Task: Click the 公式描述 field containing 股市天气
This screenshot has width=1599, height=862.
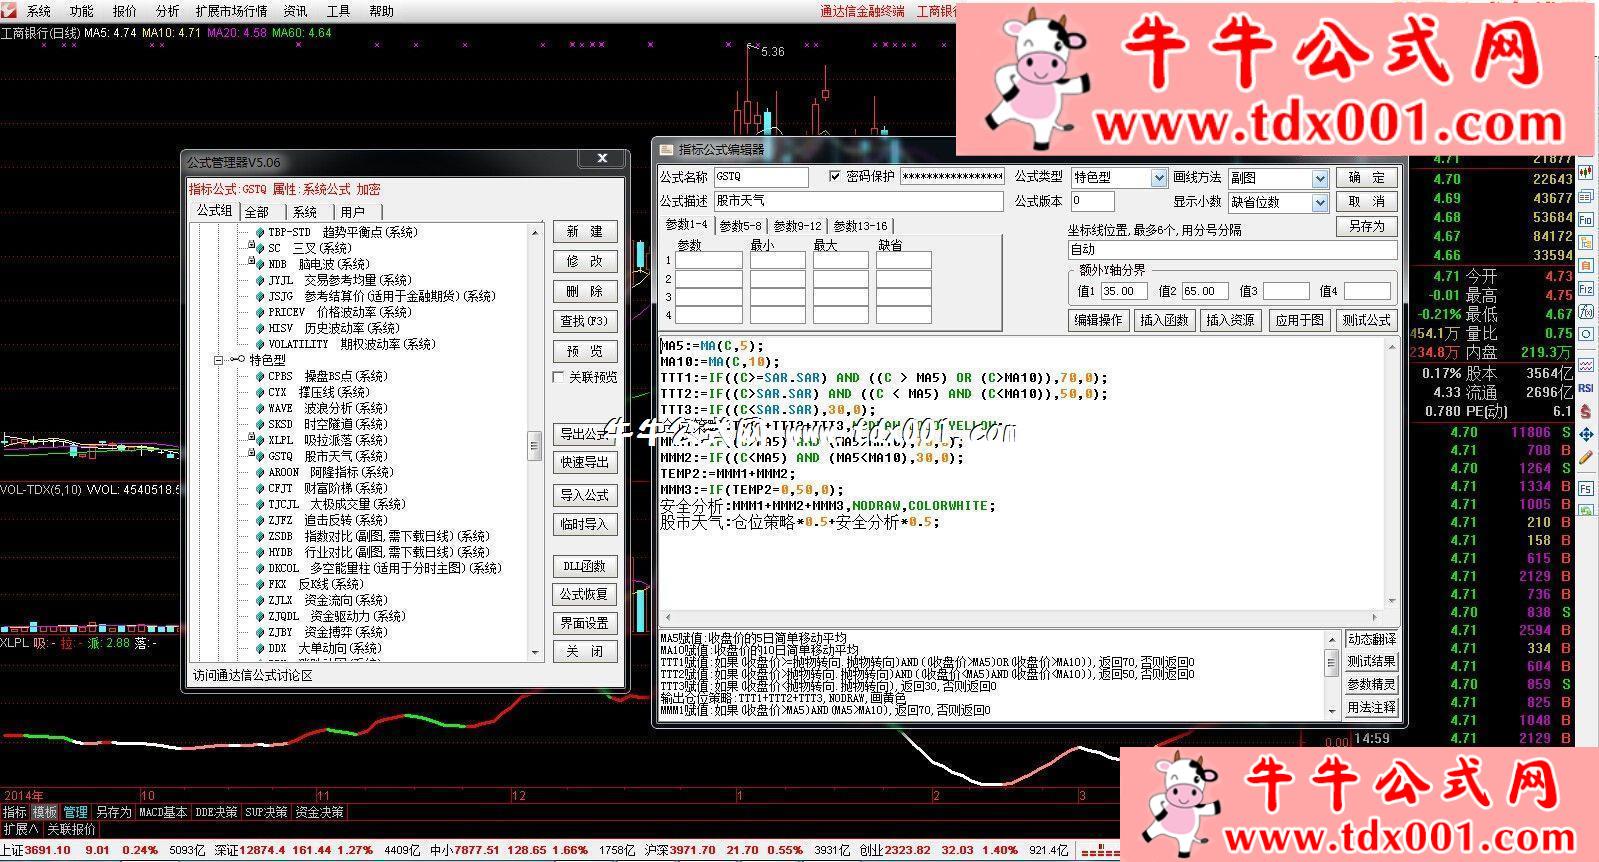Action: point(858,201)
